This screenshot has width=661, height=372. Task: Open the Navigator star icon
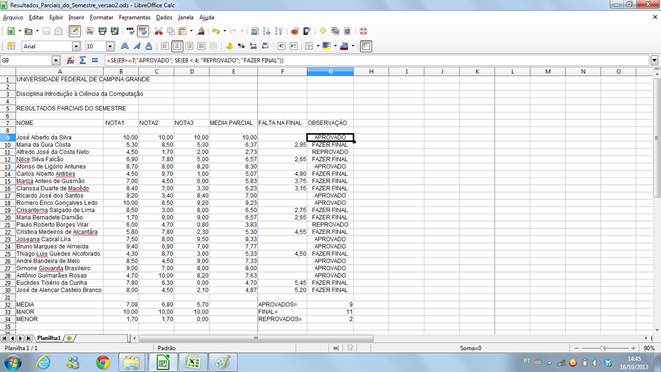coord(323,31)
